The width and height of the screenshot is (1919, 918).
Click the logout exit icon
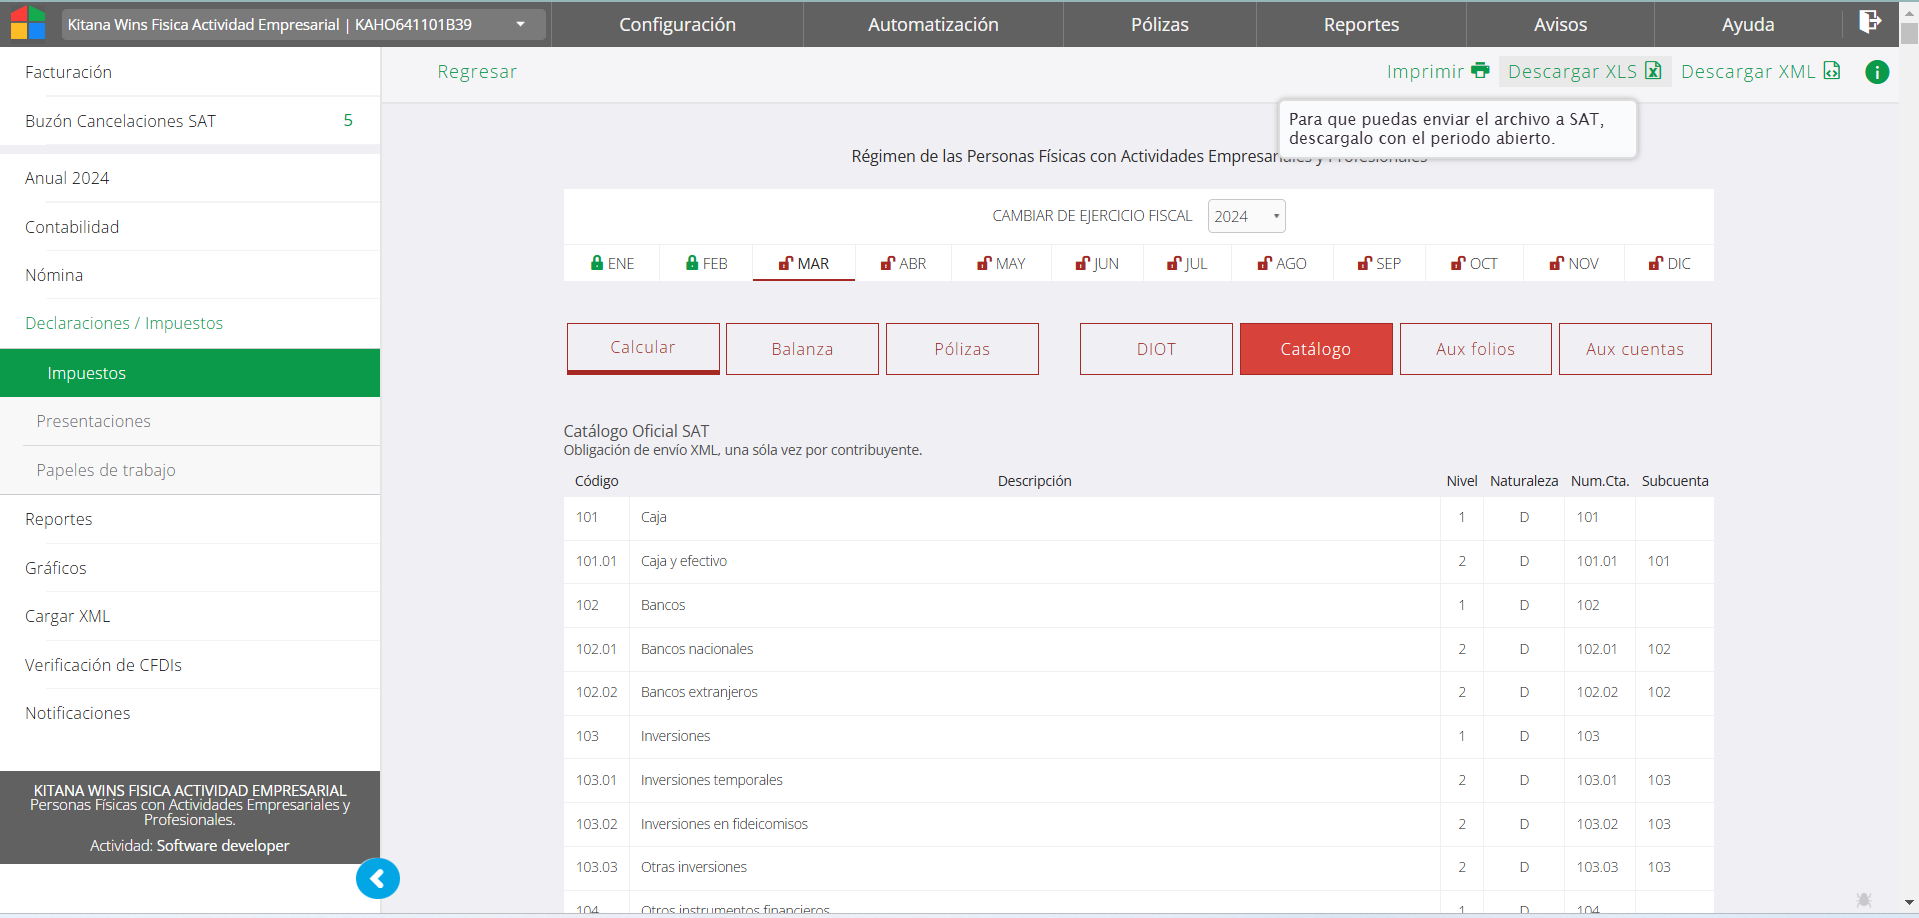point(1869,22)
